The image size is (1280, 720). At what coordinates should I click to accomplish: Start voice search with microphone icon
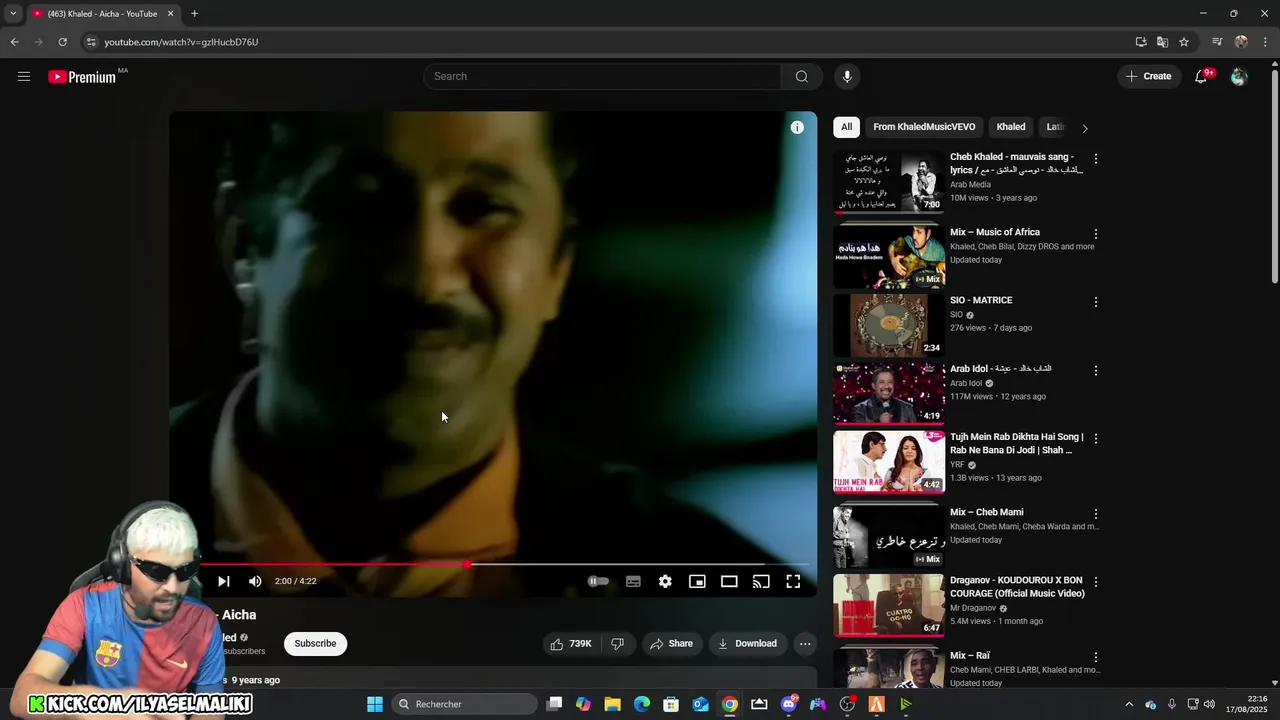tap(847, 77)
